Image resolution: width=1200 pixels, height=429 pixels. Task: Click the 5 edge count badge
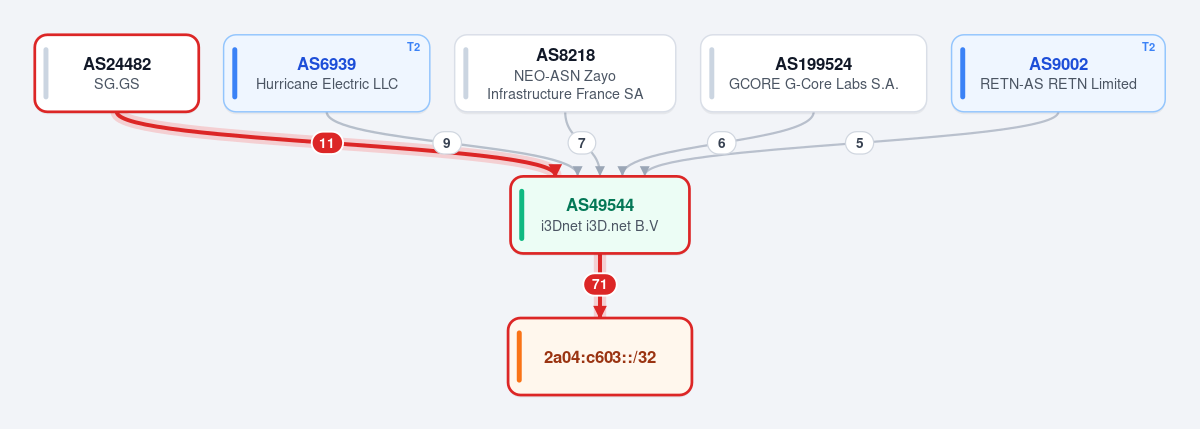click(x=858, y=143)
